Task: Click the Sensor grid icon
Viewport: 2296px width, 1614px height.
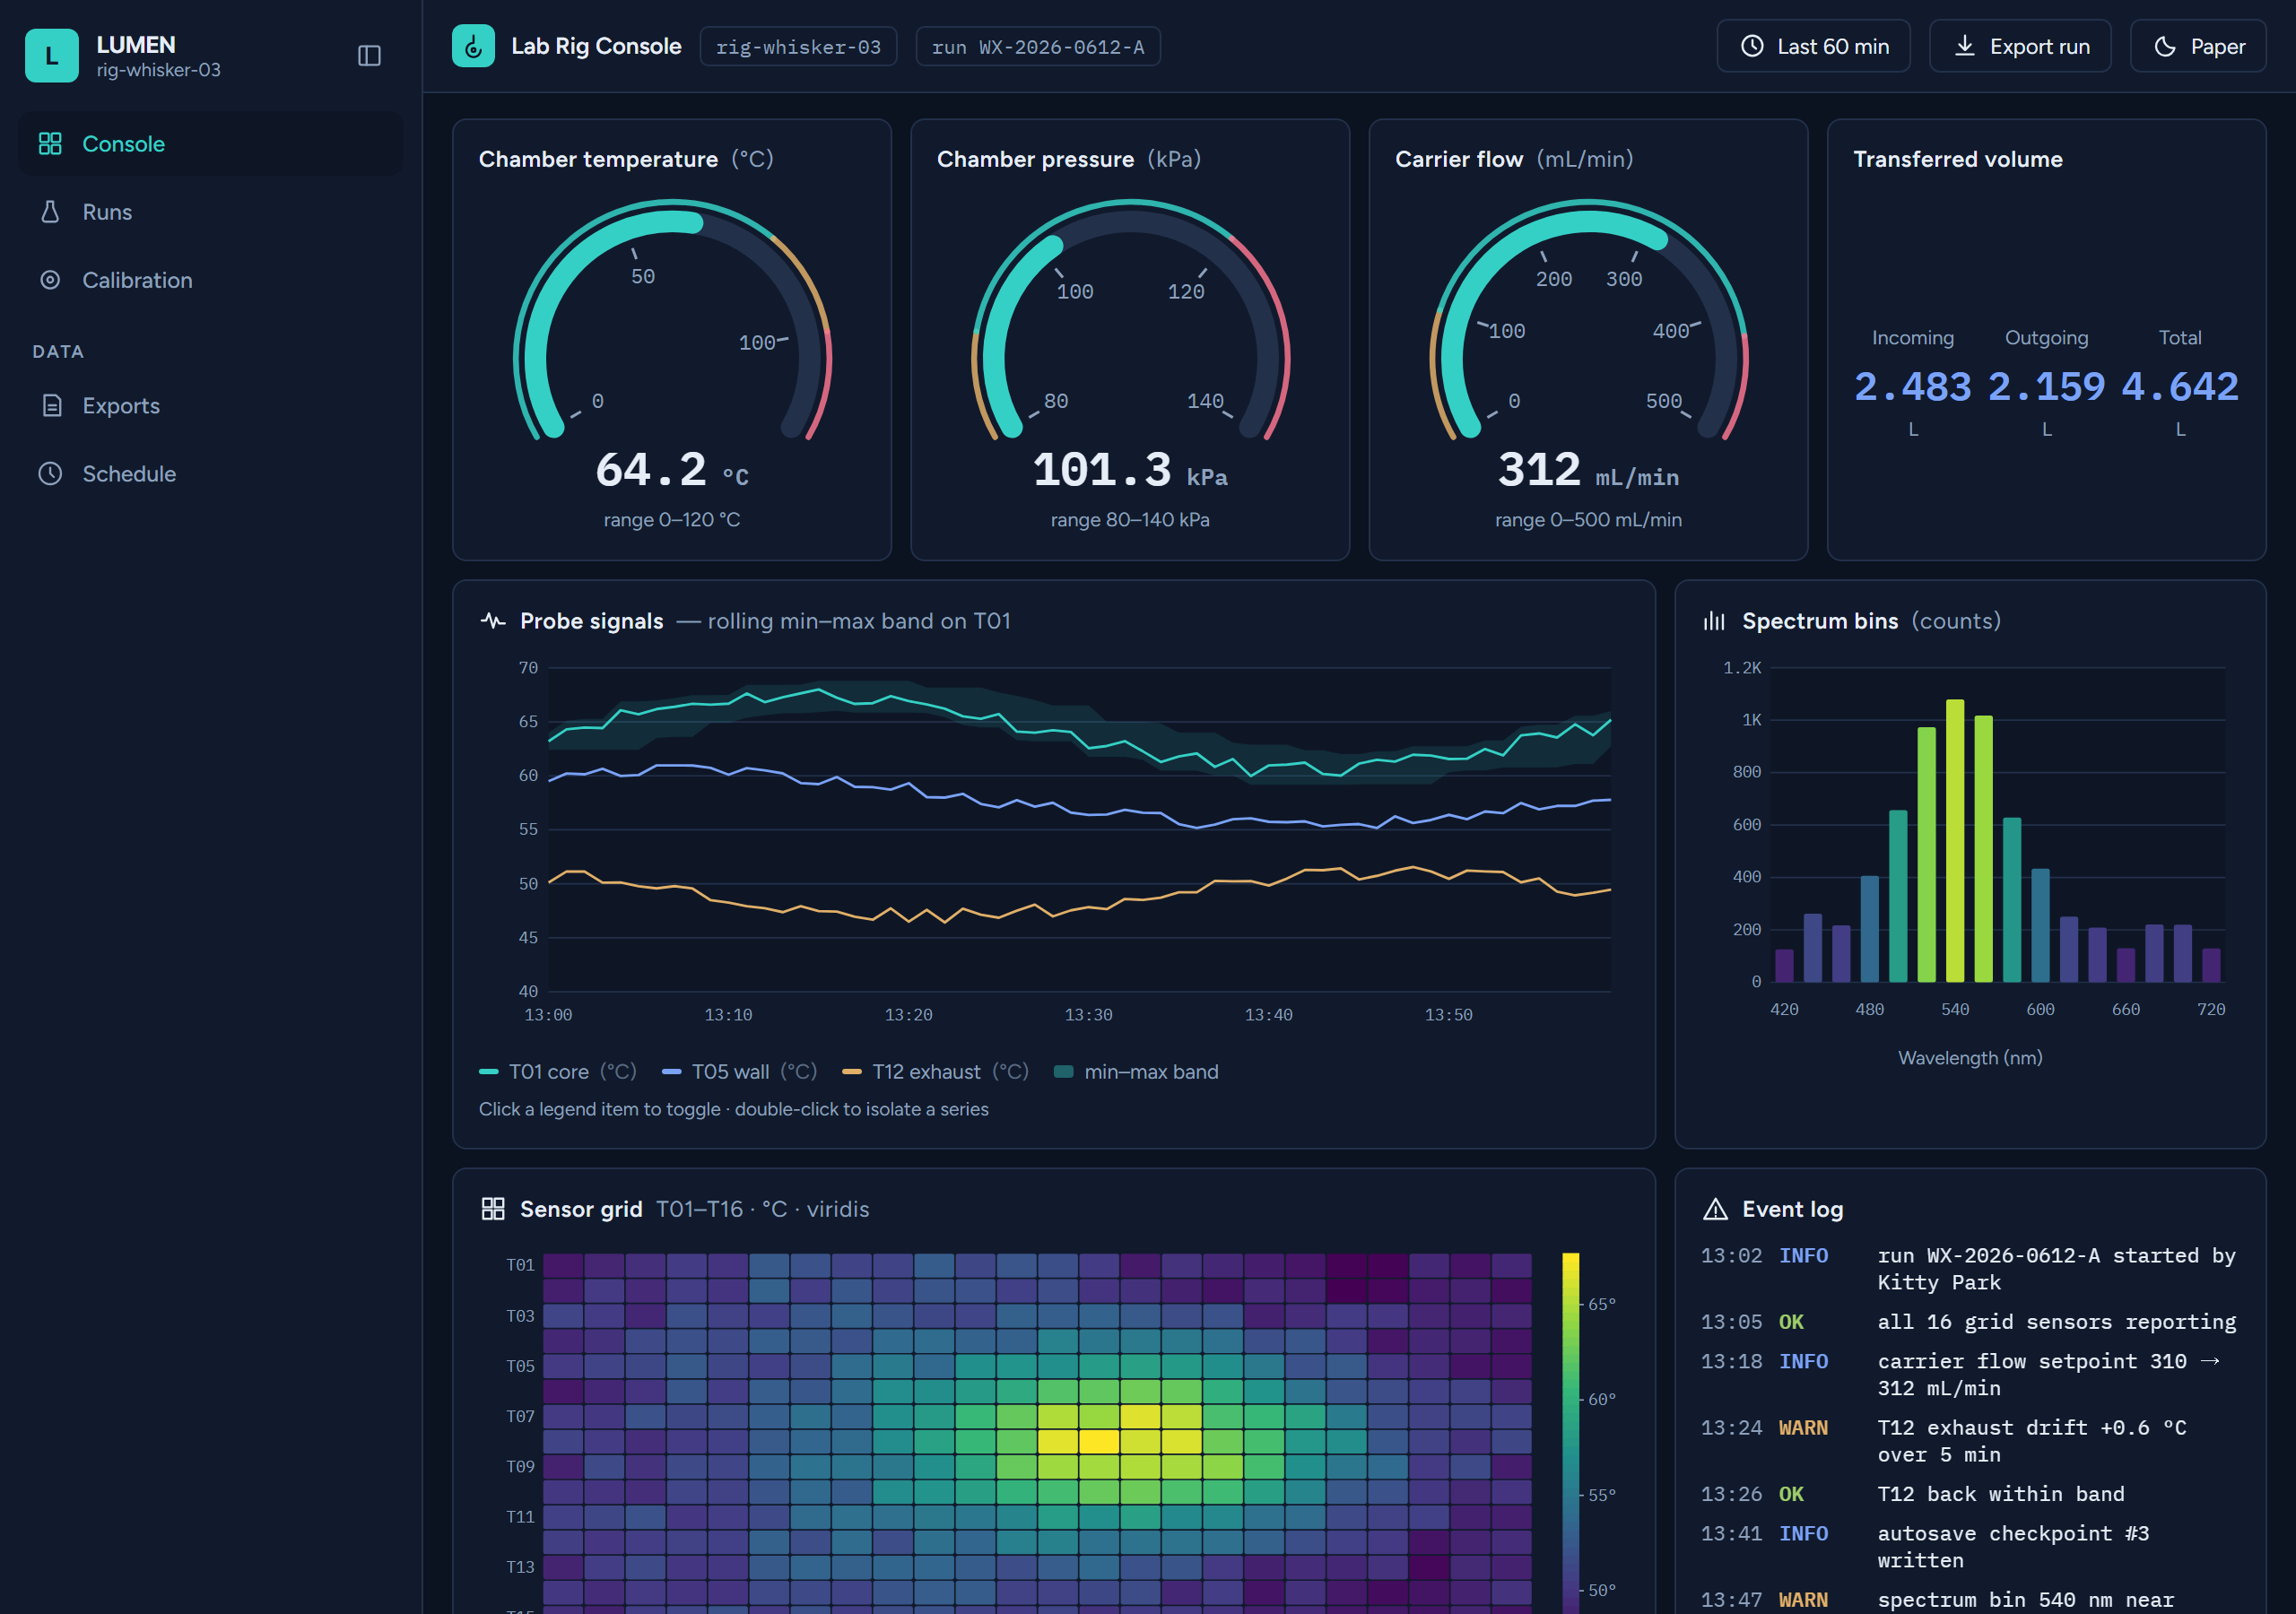Action: pos(493,1209)
